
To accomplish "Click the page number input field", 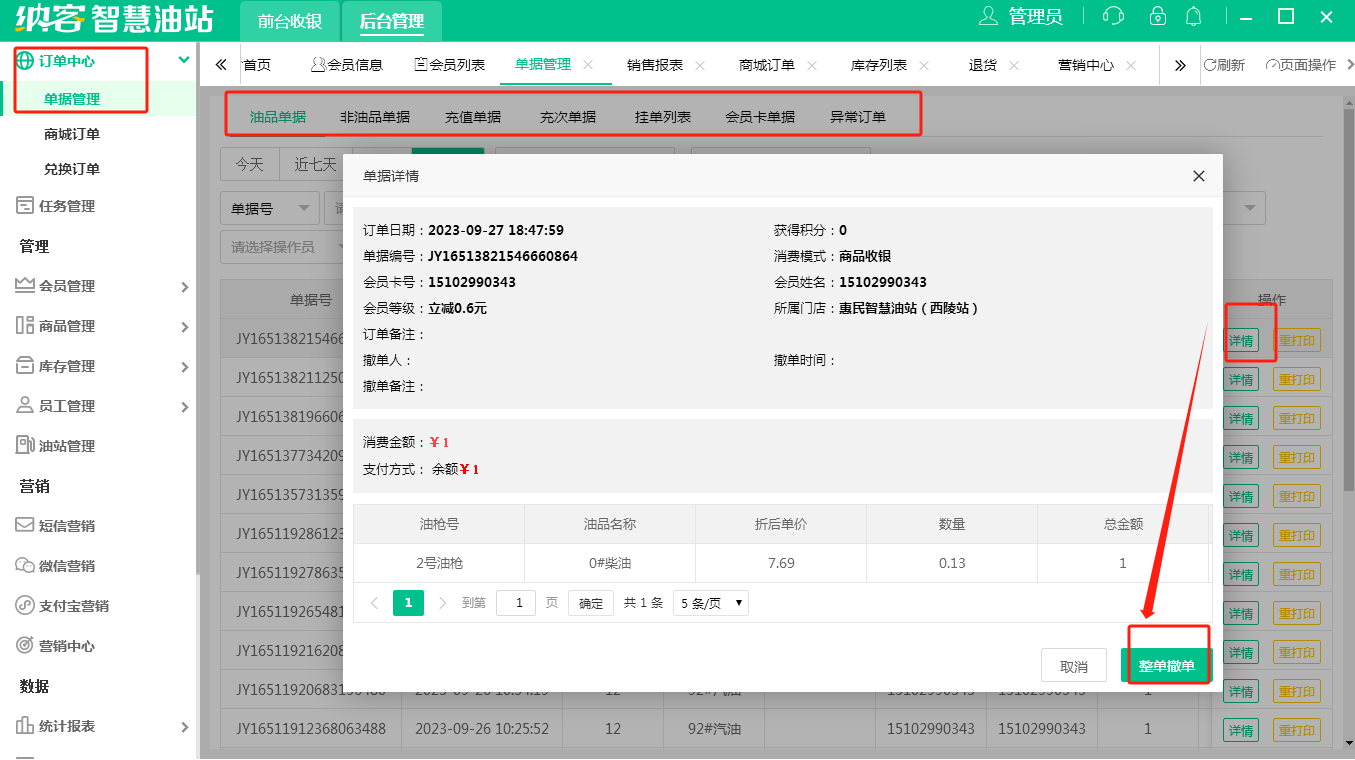I will [x=516, y=603].
